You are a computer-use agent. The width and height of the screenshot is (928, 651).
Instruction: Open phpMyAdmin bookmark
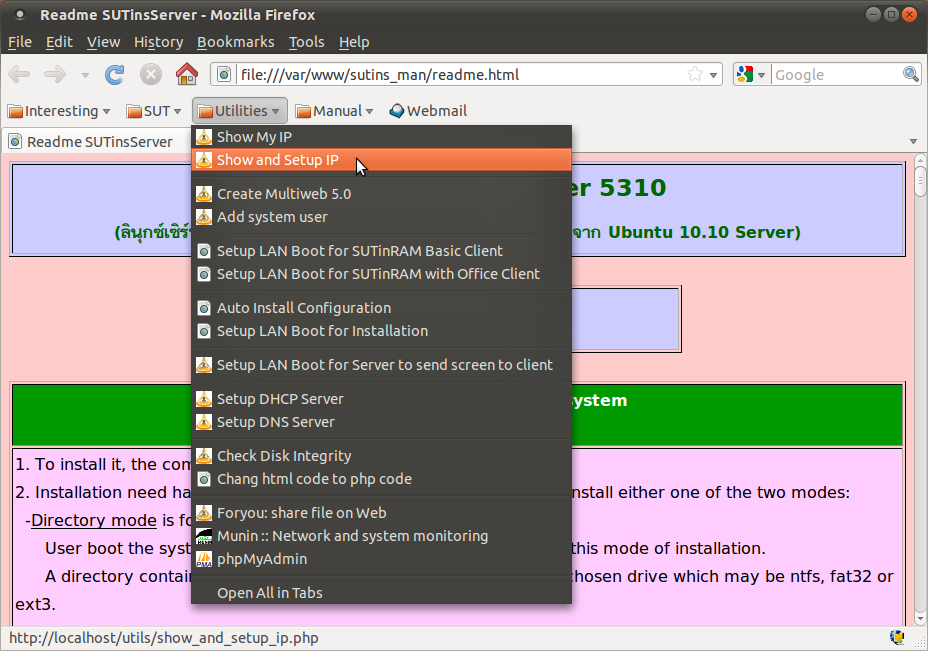[x=381, y=559]
